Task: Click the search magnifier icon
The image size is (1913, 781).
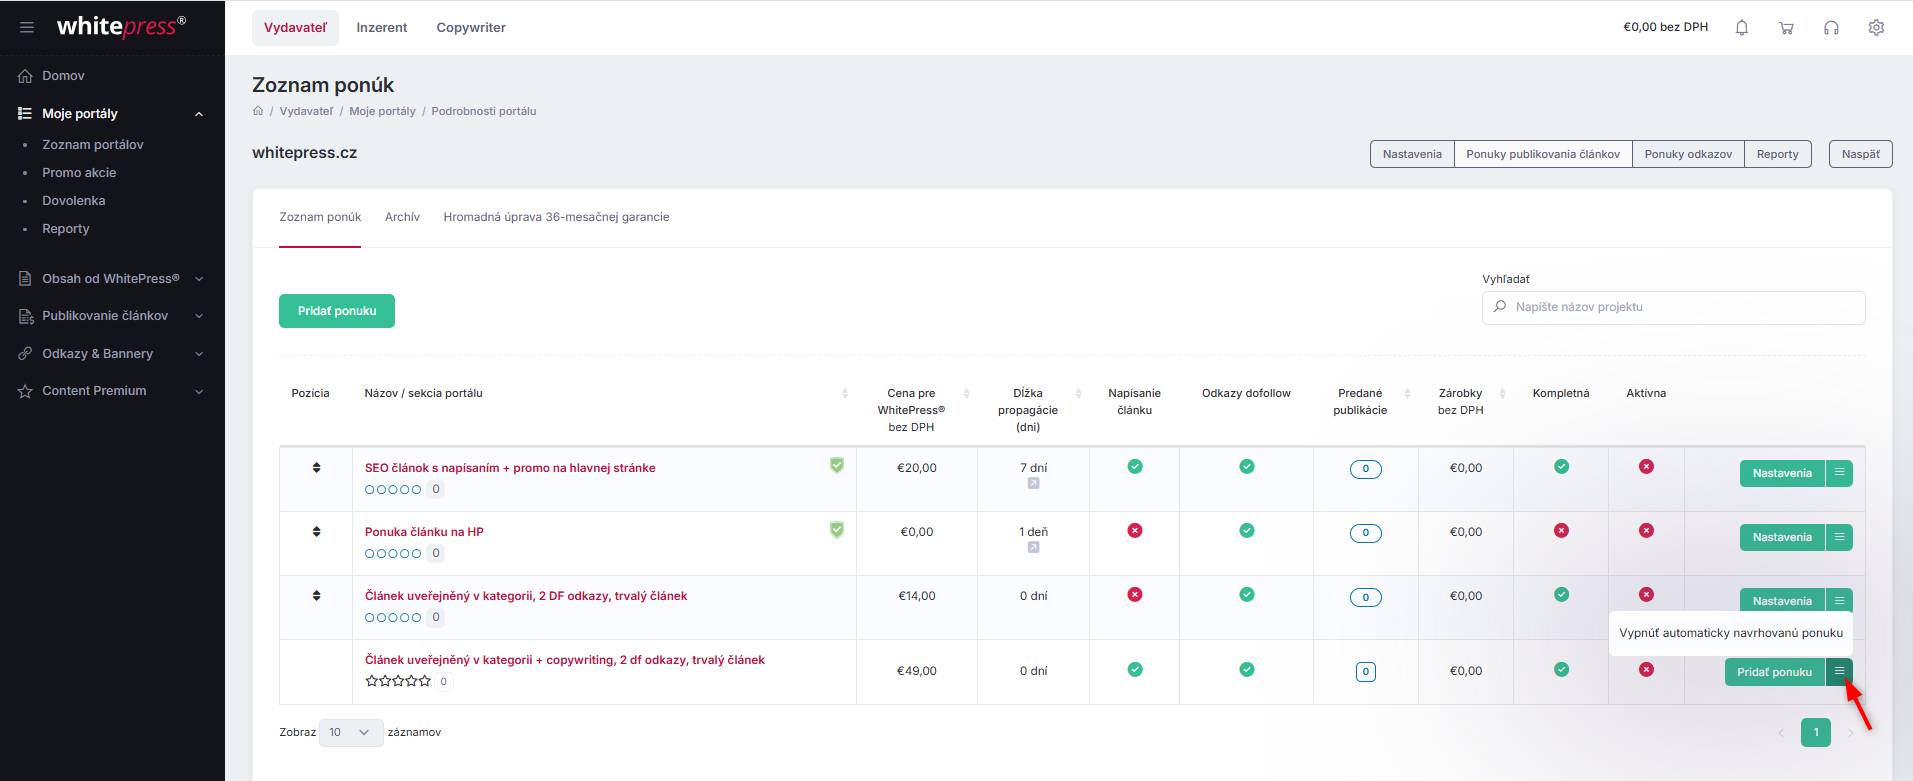Action: point(1500,307)
